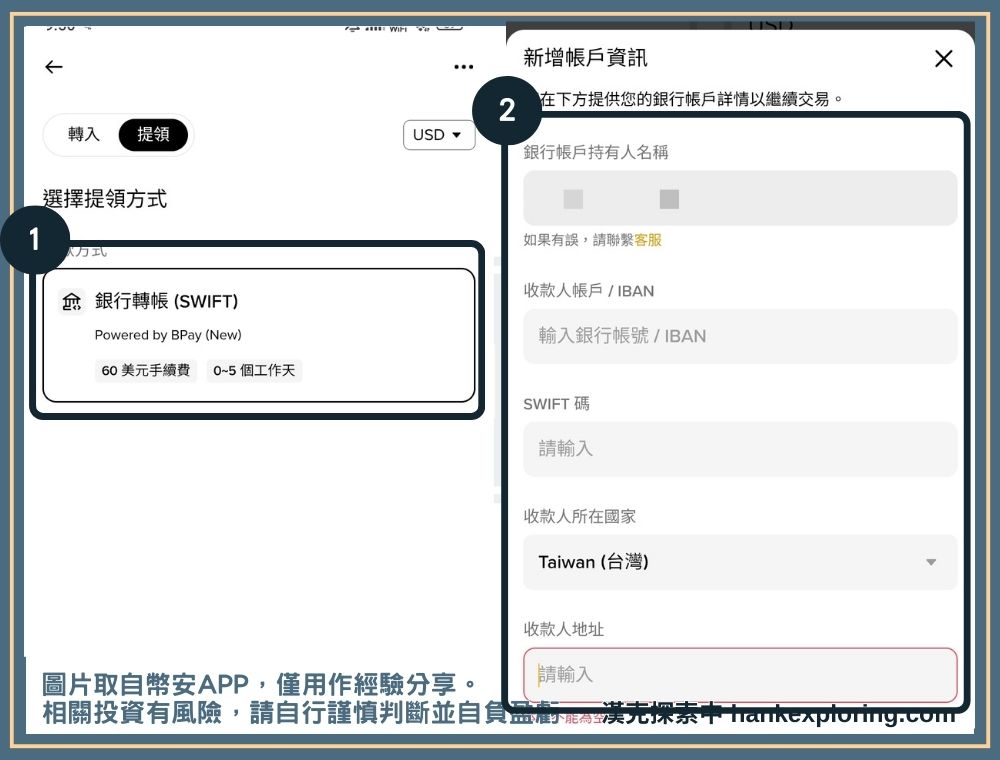Open the USD currency dropdown
The image size is (1000, 760).
point(438,135)
